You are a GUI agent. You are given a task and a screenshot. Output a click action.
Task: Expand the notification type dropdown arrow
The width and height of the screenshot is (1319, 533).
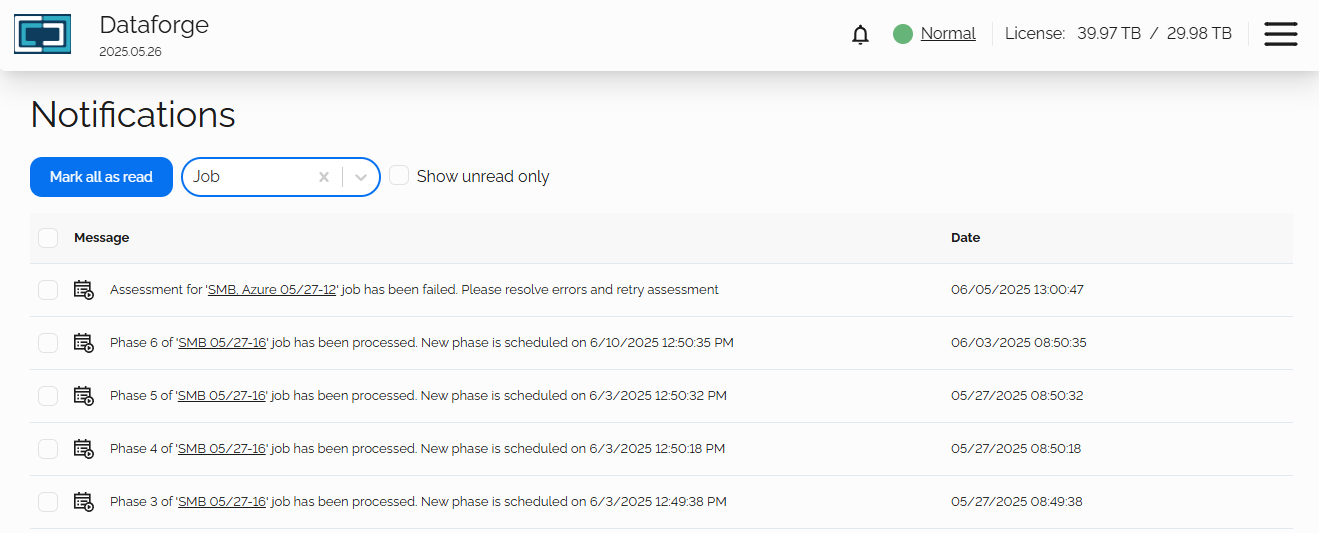pyautogui.click(x=362, y=177)
